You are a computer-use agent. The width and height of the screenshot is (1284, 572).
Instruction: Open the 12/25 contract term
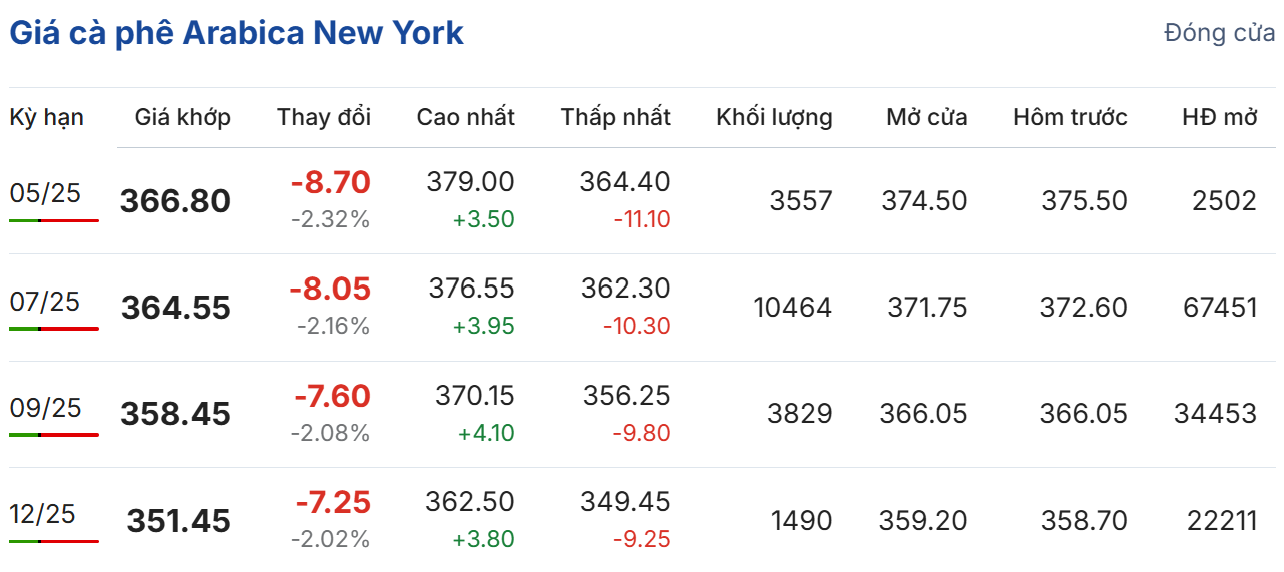43,514
